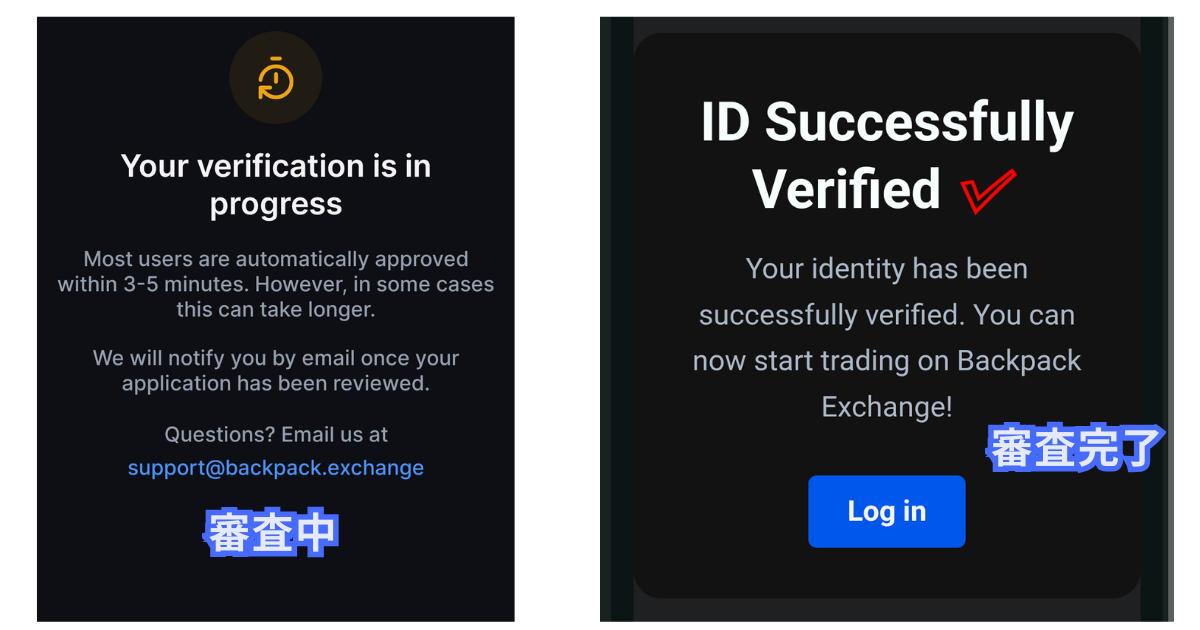Click "application has been reviewed." line

point(276,383)
